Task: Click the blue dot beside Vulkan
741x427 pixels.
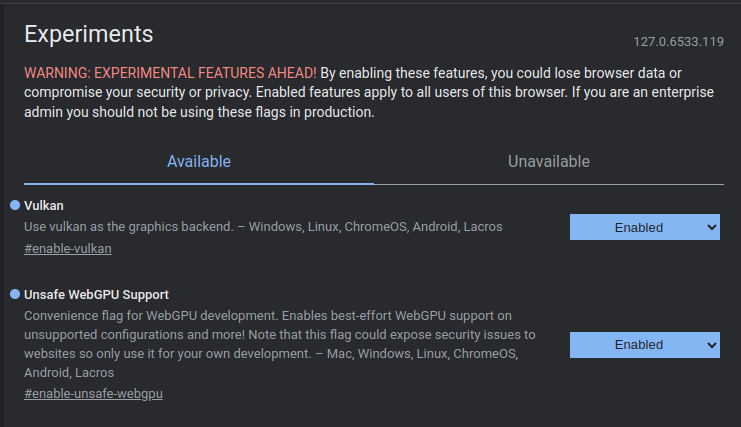Action: (x=15, y=205)
